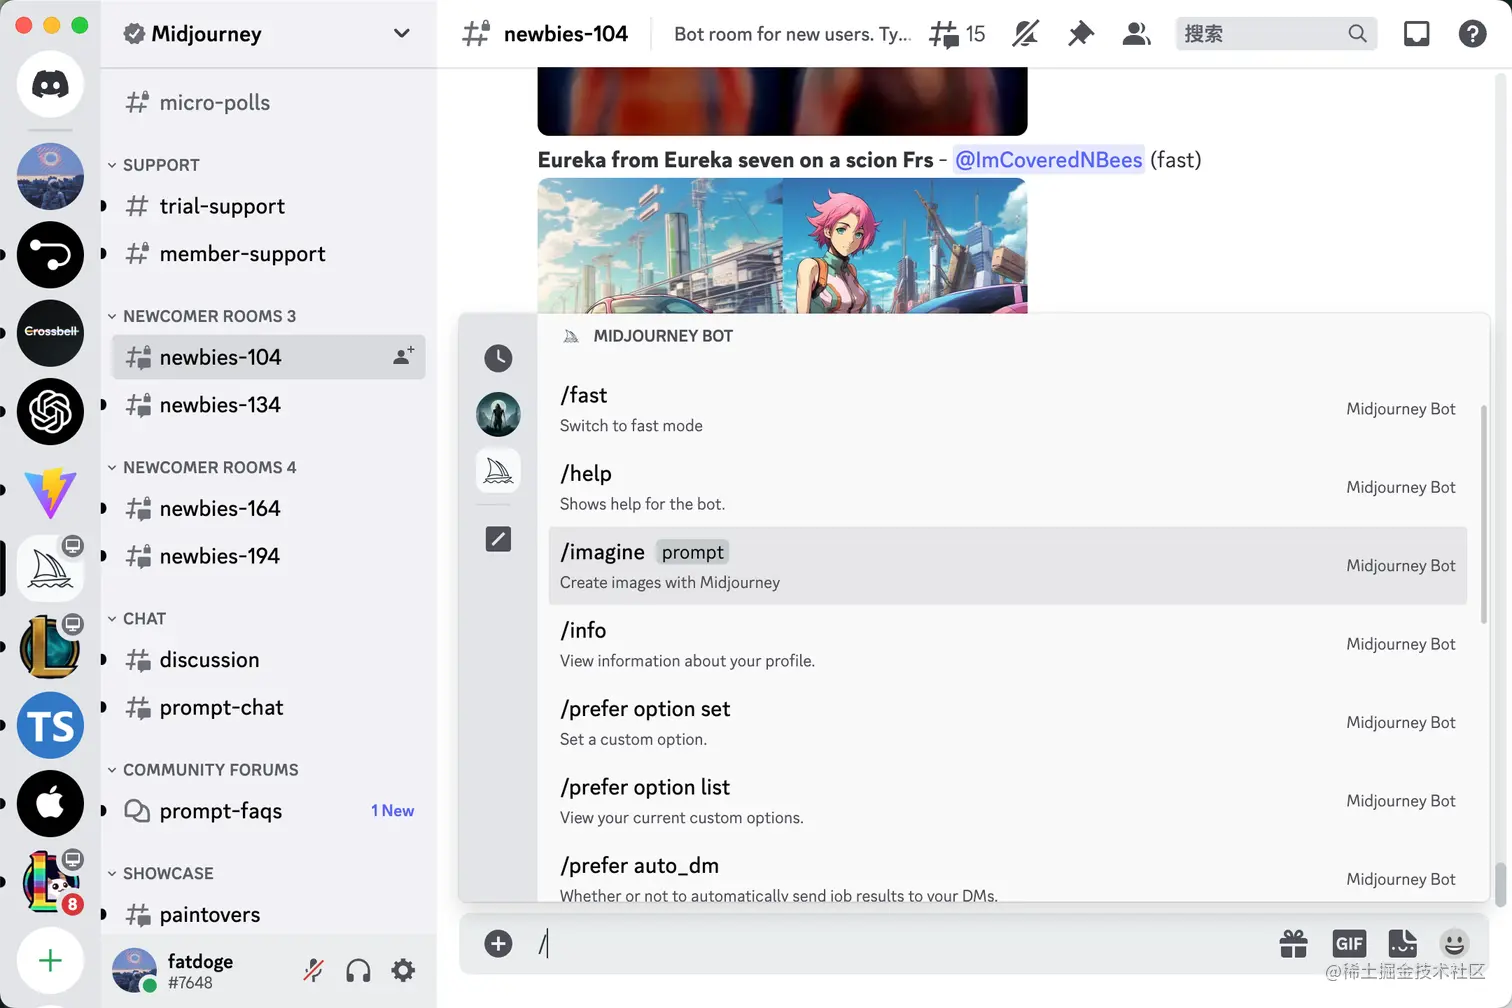Open the Eureka anime image thumbnail
Image resolution: width=1512 pixels, height=1008 pixels.
[x=782, y=246]
